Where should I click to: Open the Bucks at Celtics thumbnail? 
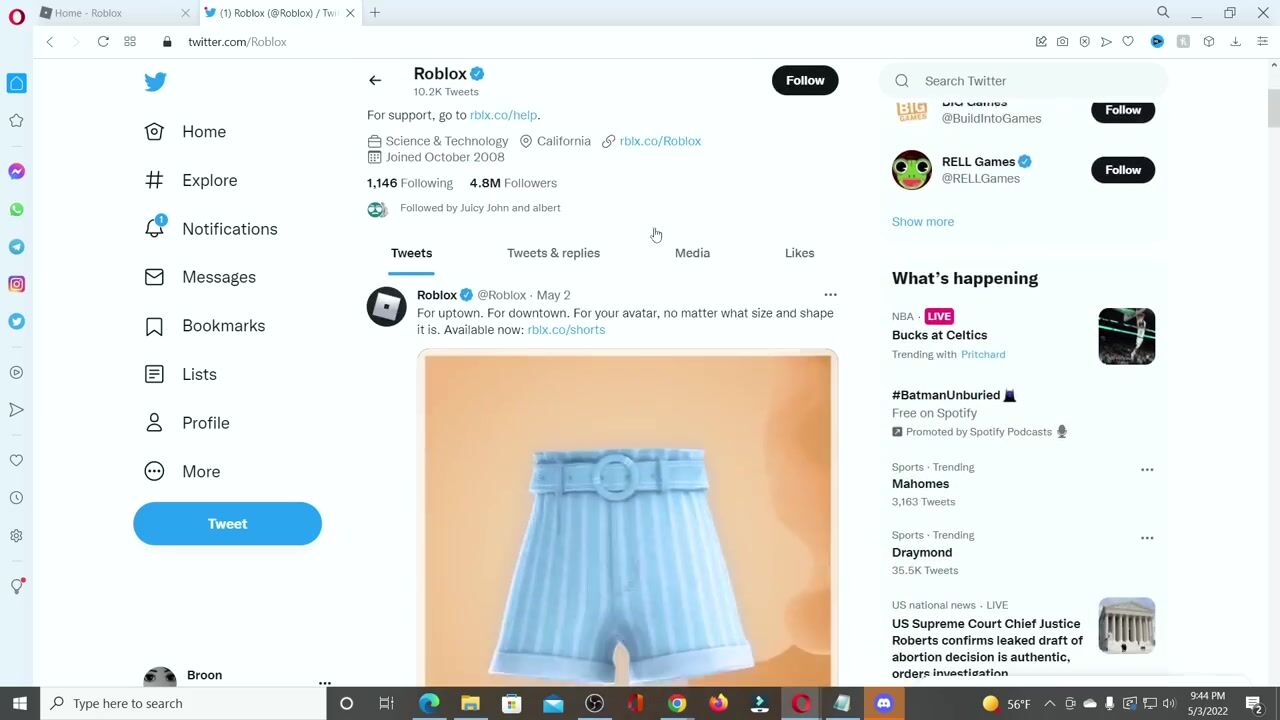[x=1127, y=336]
